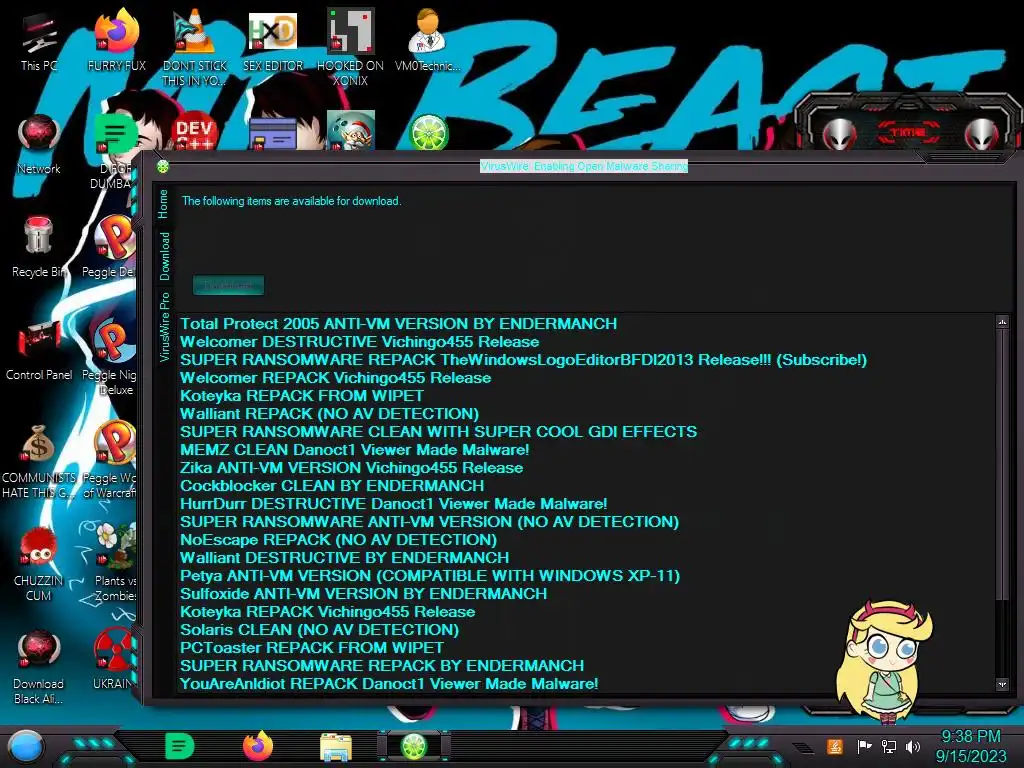Select the VirusWire lime taskbar button
Image resolution: width=1024 pixels, height=768 pixels.
(413, 746)
